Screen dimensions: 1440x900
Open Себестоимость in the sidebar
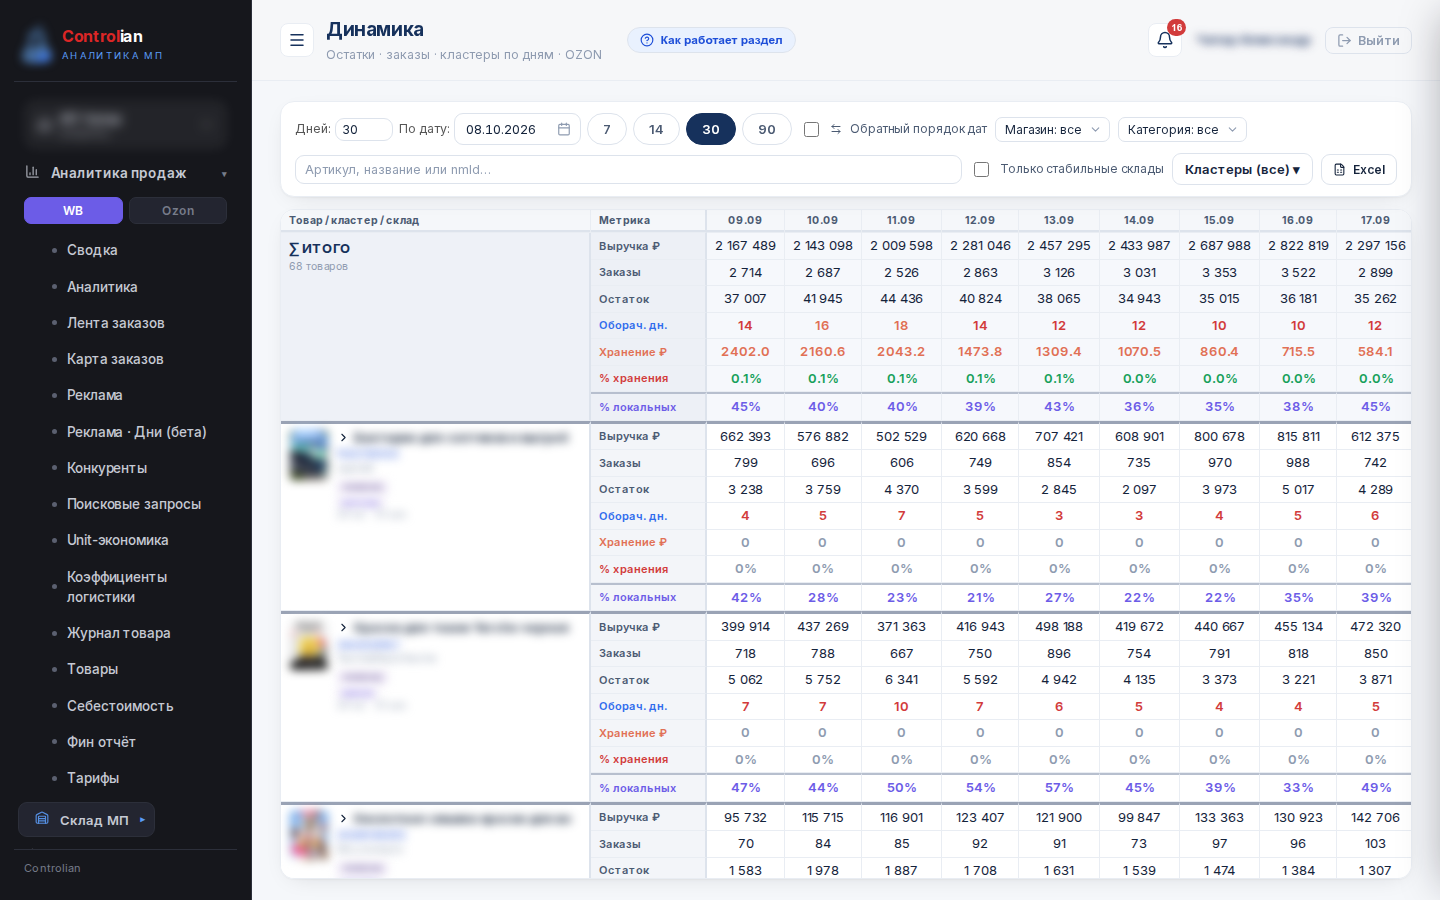pos(120,706)
